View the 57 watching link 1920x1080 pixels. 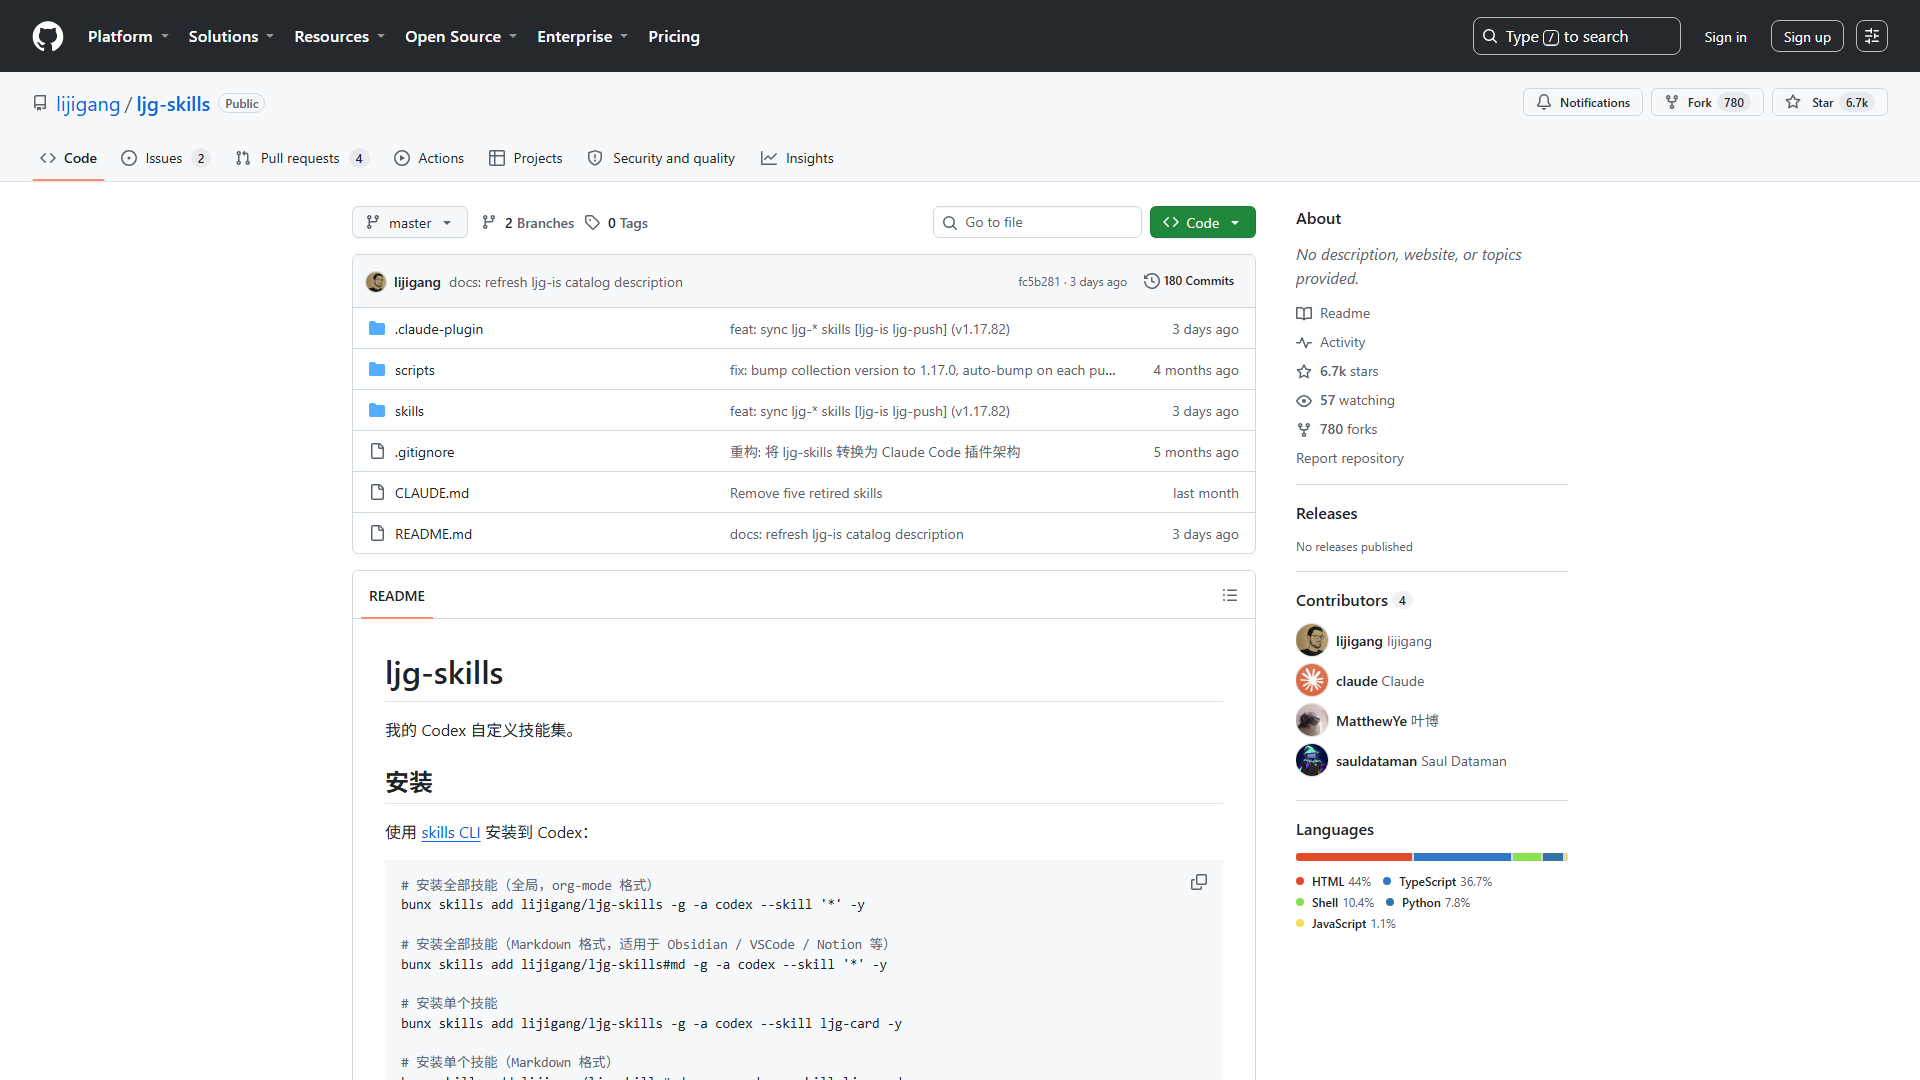1345,400
